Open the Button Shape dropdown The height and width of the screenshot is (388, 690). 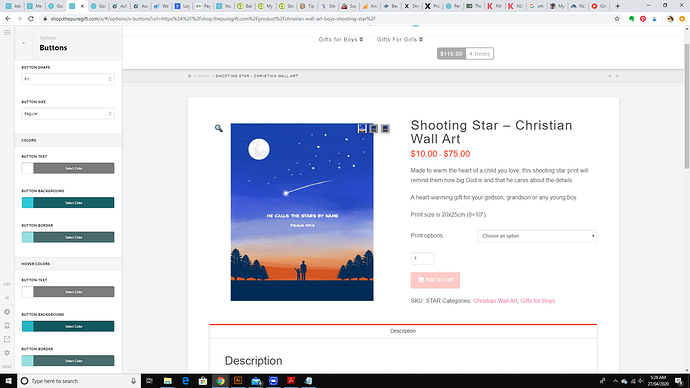pos(68,79)
